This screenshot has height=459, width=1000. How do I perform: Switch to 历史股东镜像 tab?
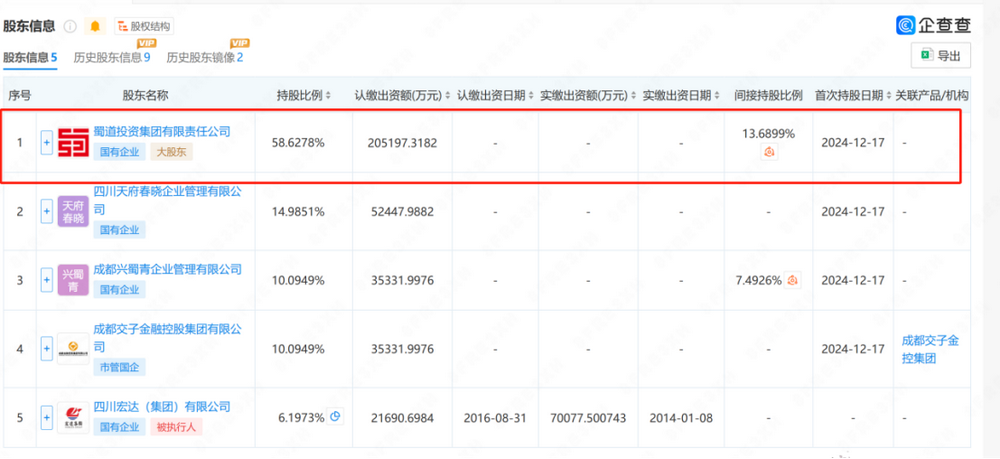pos(204,58)
